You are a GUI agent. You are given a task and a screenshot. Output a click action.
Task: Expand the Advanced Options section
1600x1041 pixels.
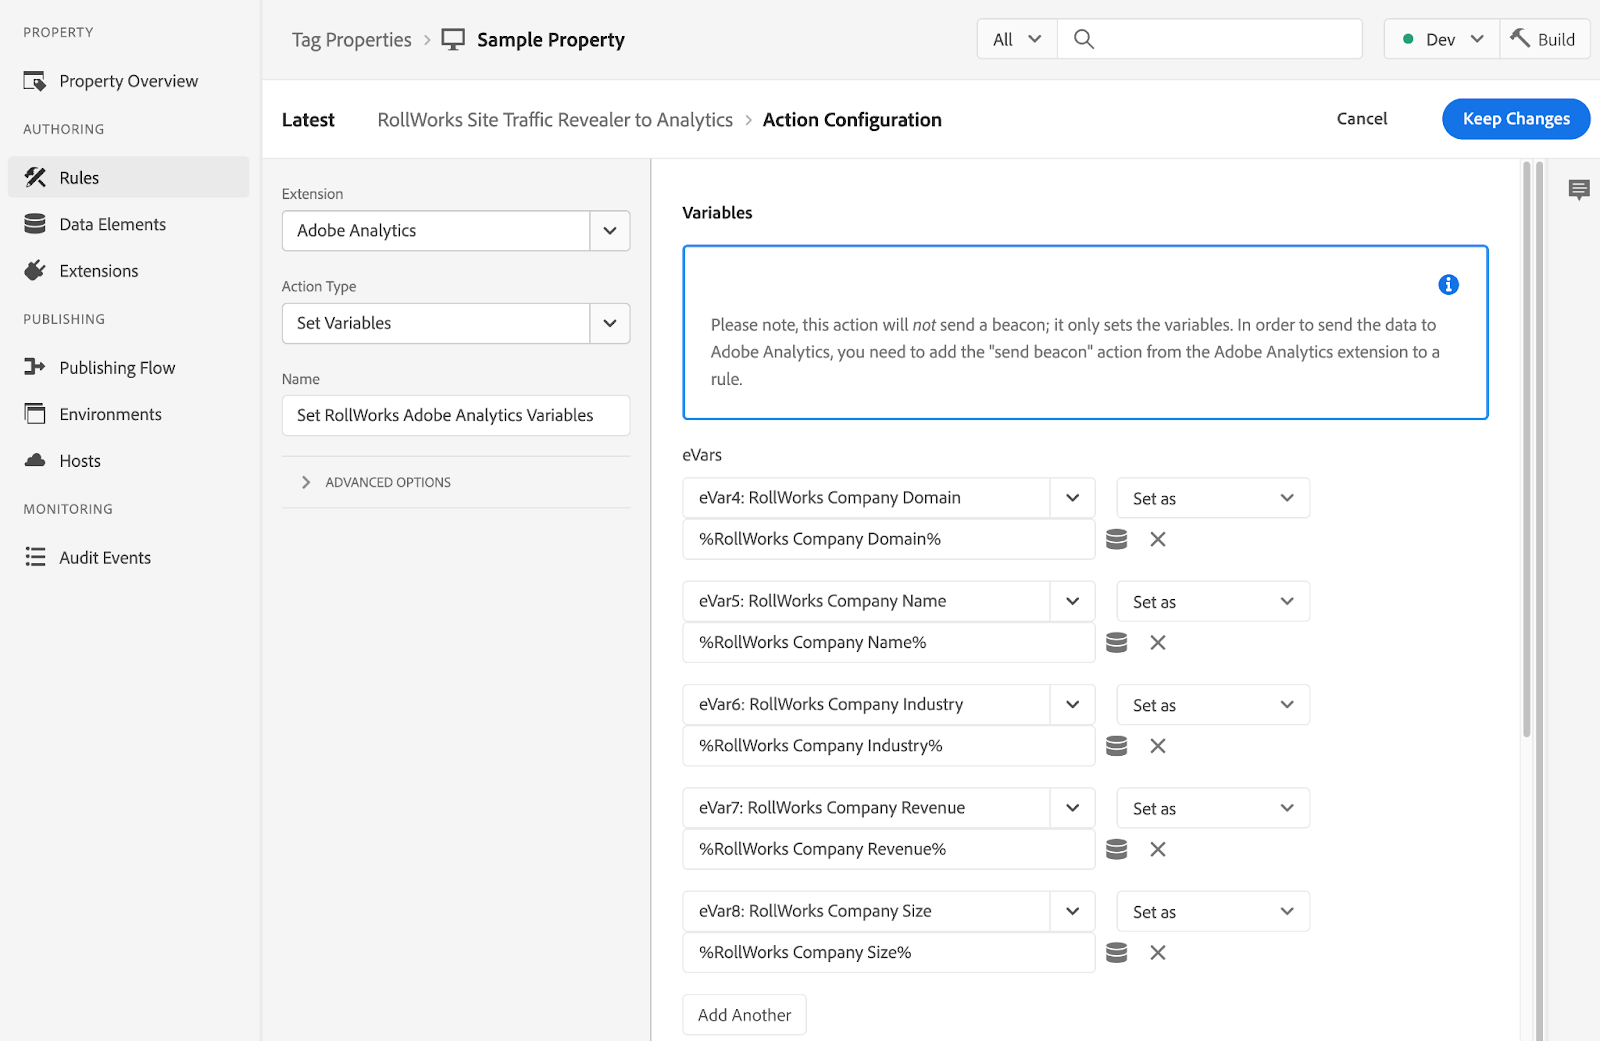coord(387,483)
